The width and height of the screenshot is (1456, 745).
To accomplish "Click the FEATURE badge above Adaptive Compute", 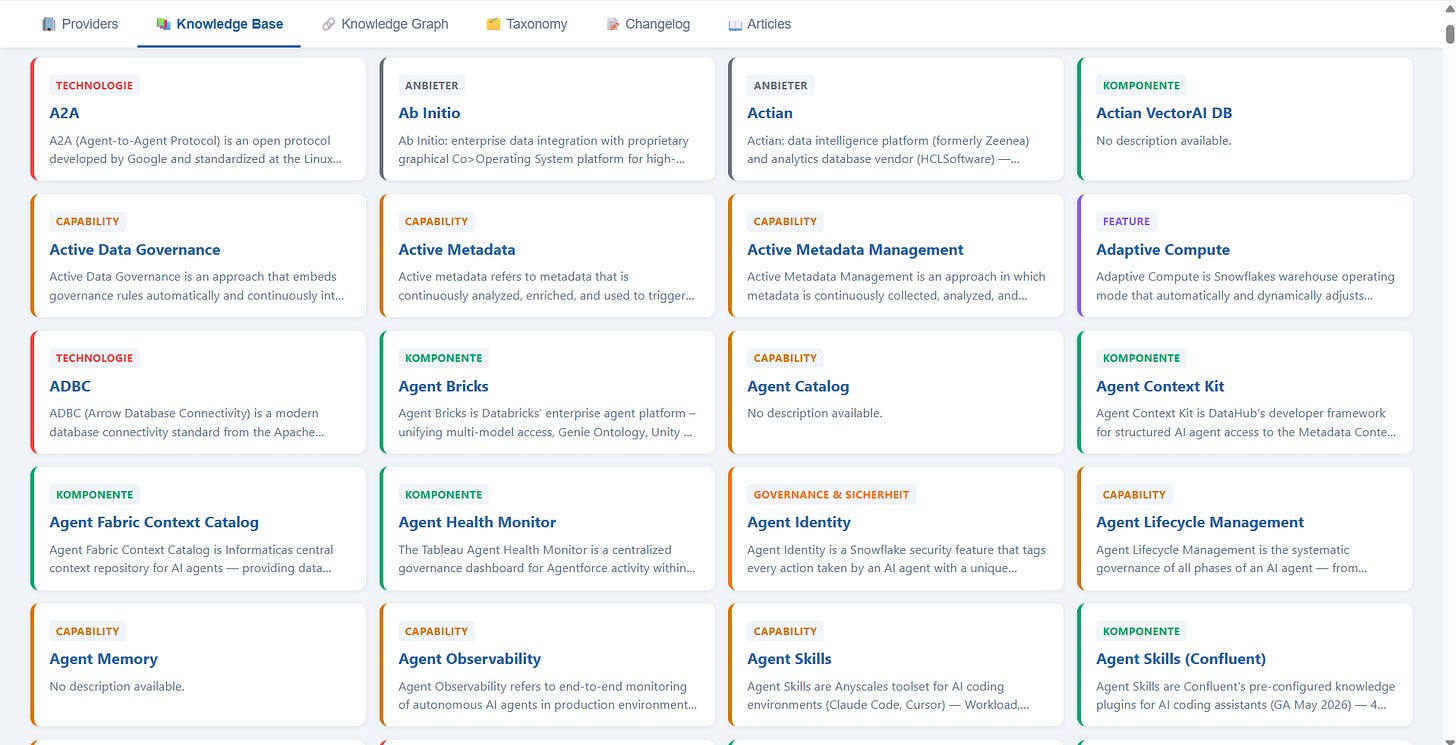I will point(1126,222).
